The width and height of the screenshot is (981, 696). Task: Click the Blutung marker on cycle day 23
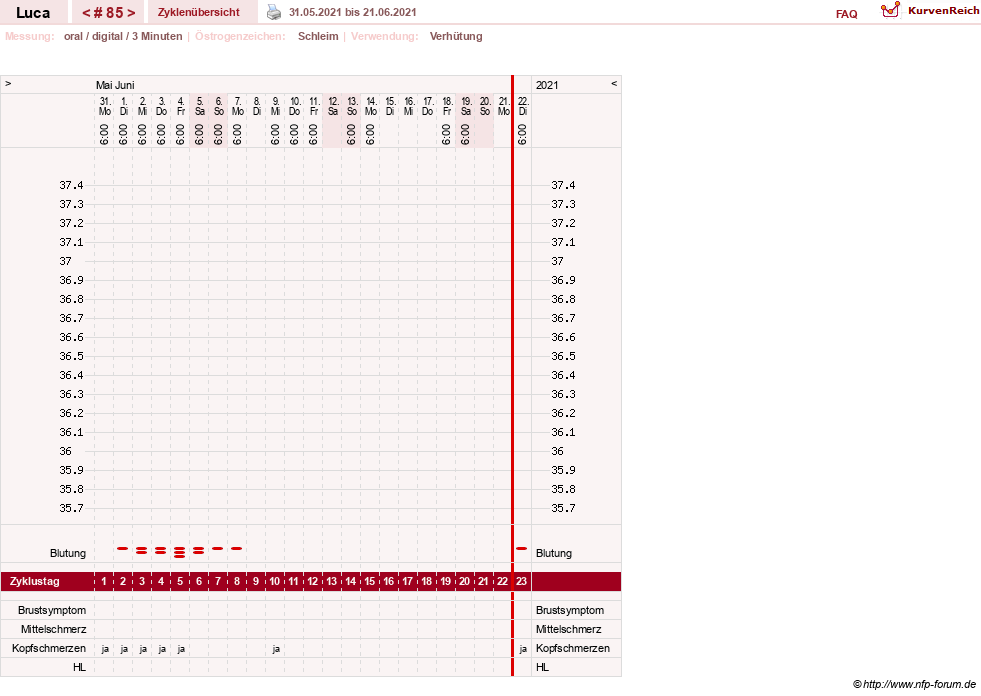(521, 548)
